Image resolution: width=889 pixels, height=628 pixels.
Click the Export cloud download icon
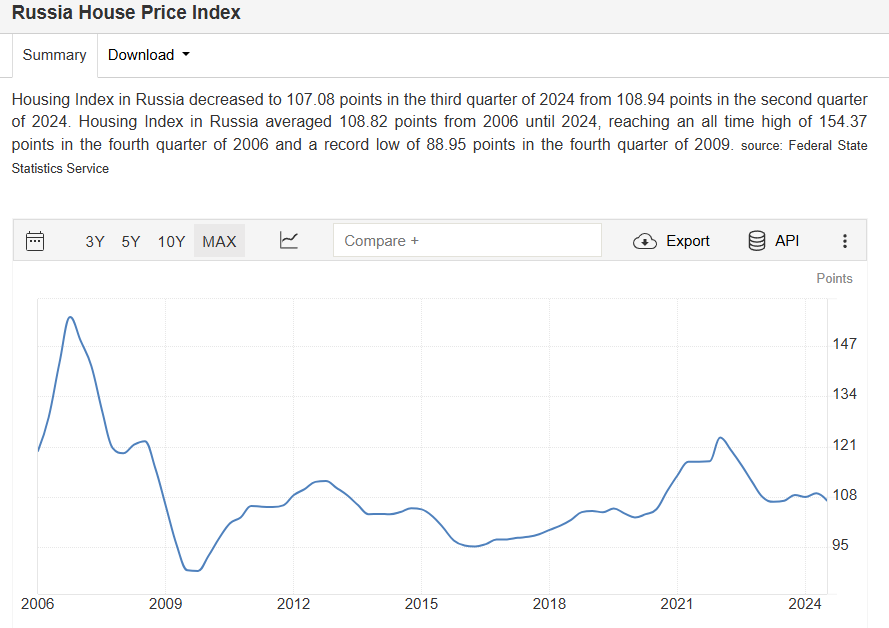click(645, 241)
